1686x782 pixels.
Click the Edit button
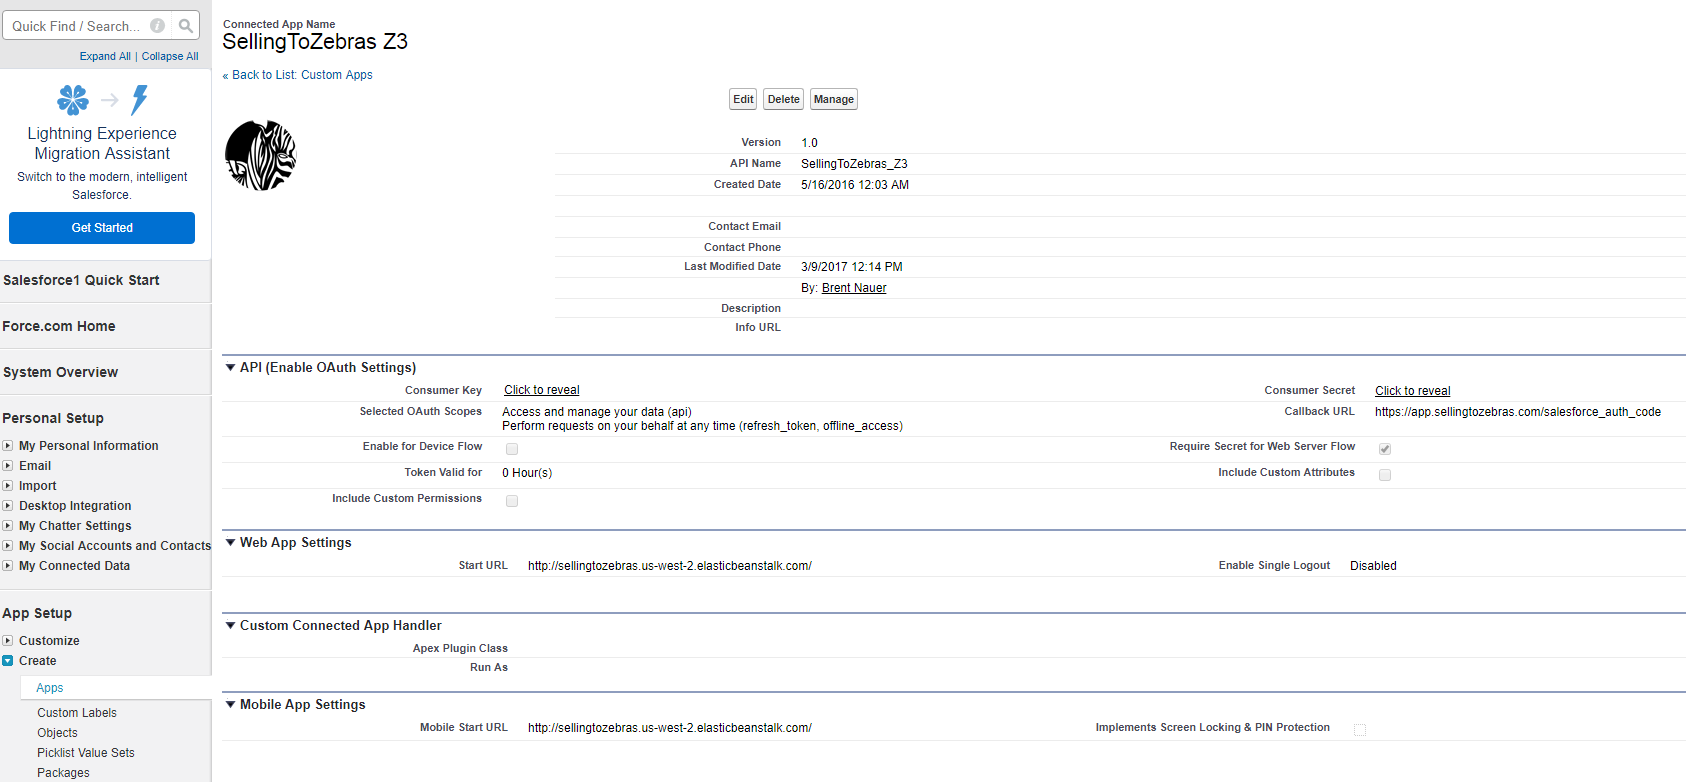tap(743, 99)
